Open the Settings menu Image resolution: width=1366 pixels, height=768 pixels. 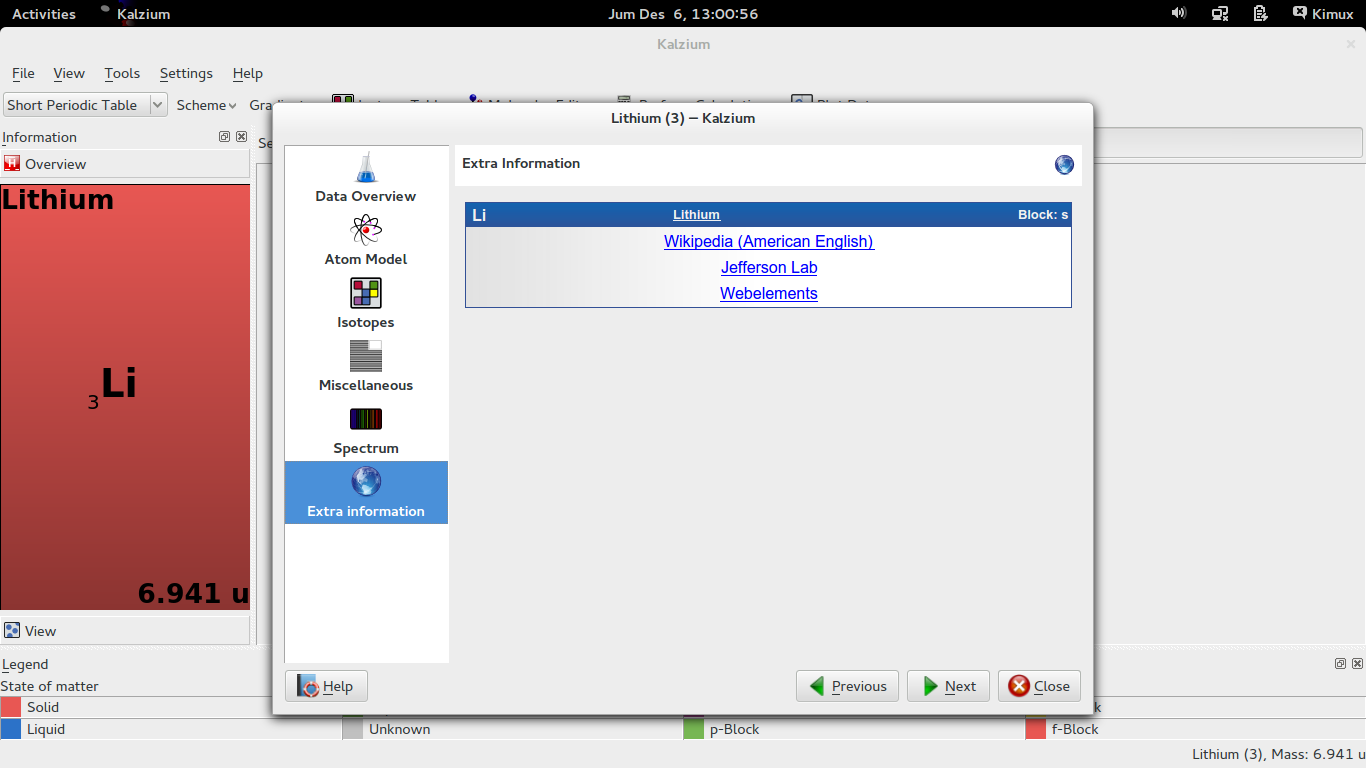point(186,73)
